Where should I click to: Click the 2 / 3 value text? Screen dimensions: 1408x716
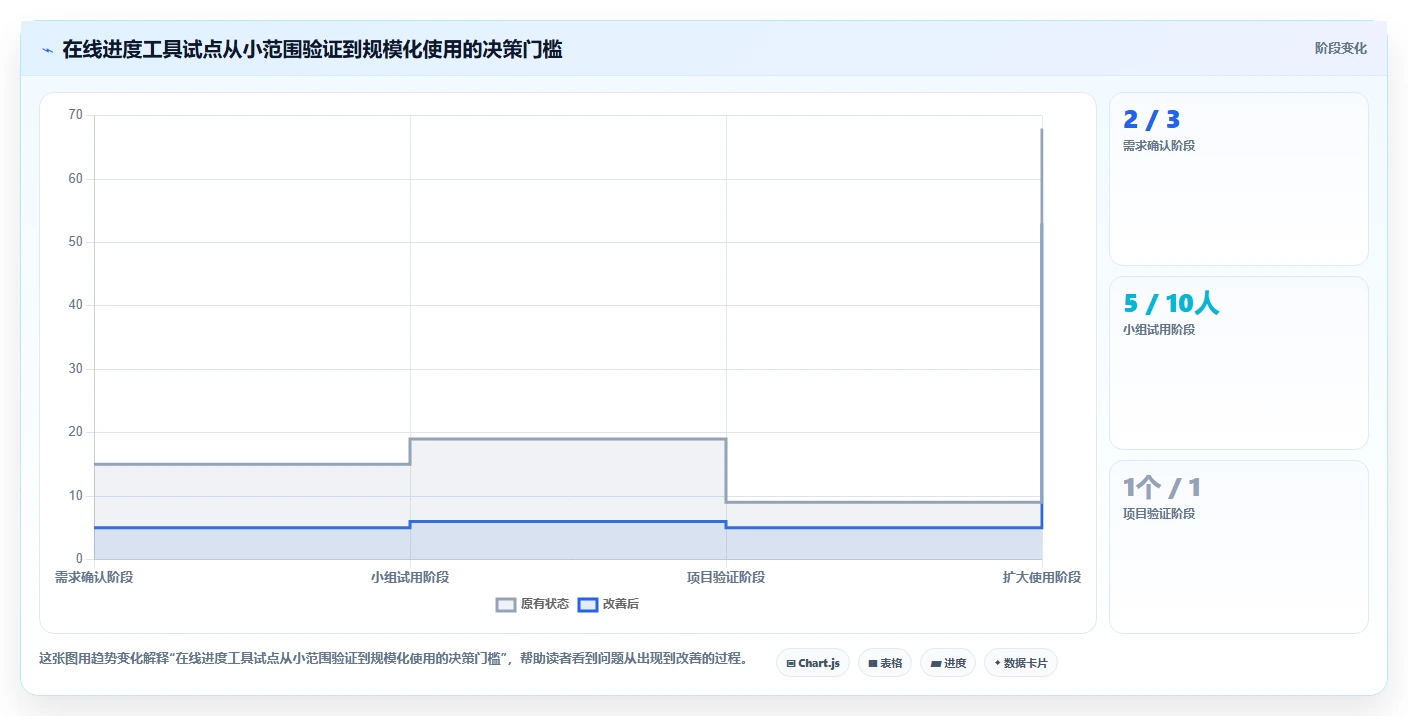coord(1151,120)
